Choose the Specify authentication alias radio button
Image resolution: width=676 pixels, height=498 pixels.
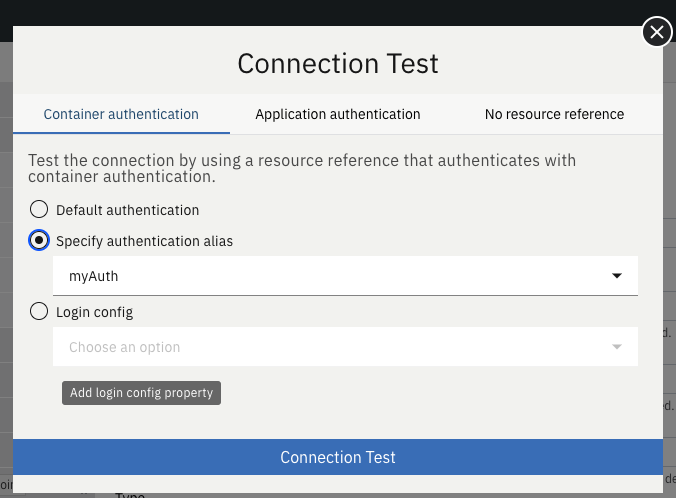click(39, 240)
